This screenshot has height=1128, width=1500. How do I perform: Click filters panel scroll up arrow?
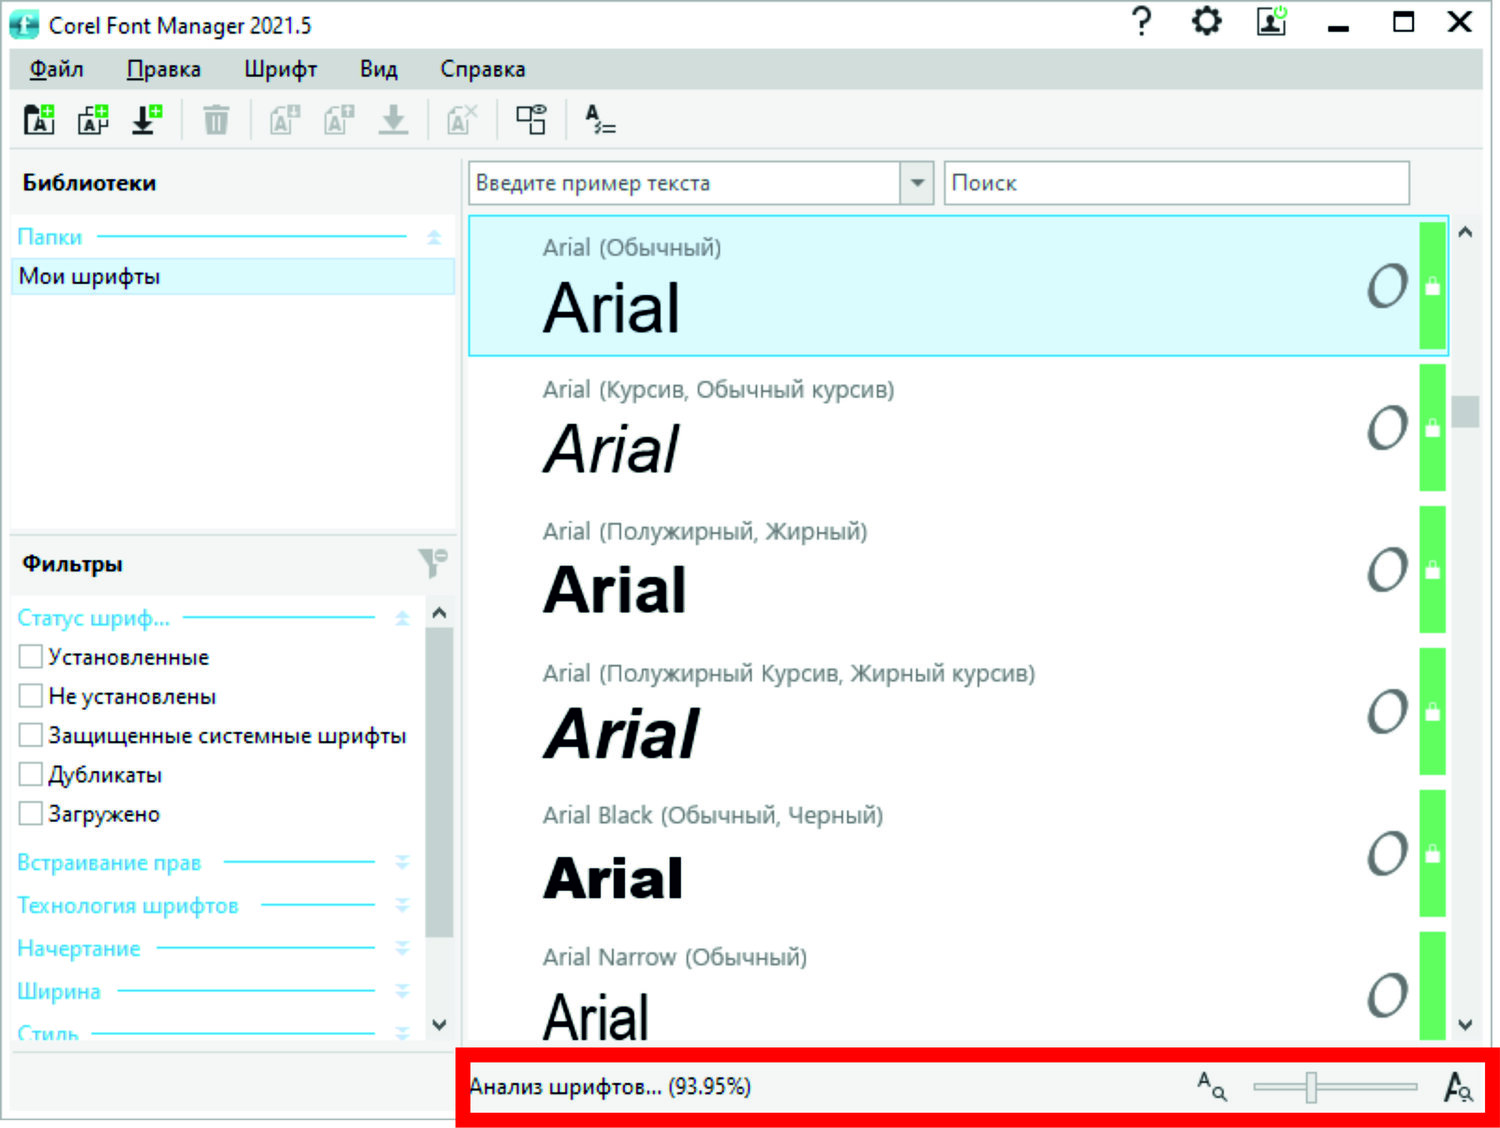439,612
